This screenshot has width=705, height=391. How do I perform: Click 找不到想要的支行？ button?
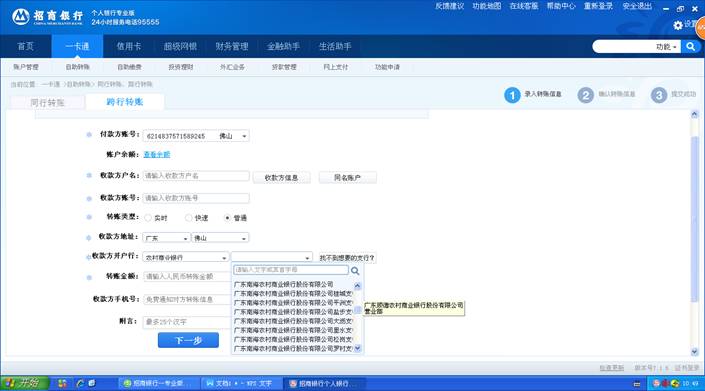(347, 258)
